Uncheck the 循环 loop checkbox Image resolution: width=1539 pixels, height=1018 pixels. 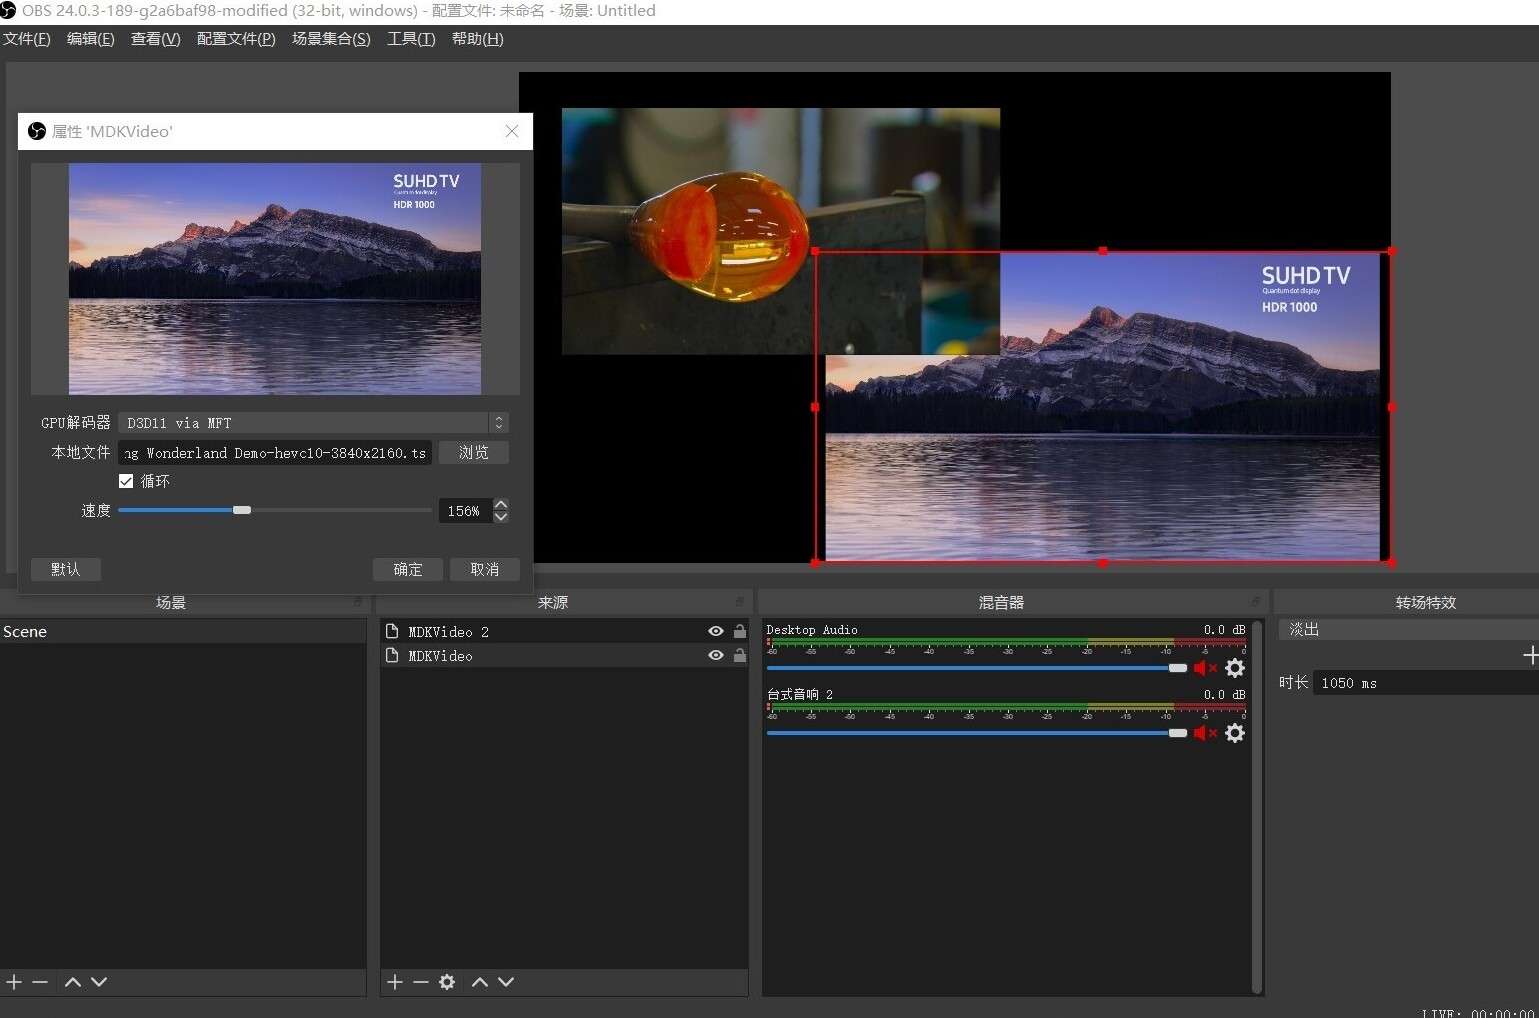(126, 481)
